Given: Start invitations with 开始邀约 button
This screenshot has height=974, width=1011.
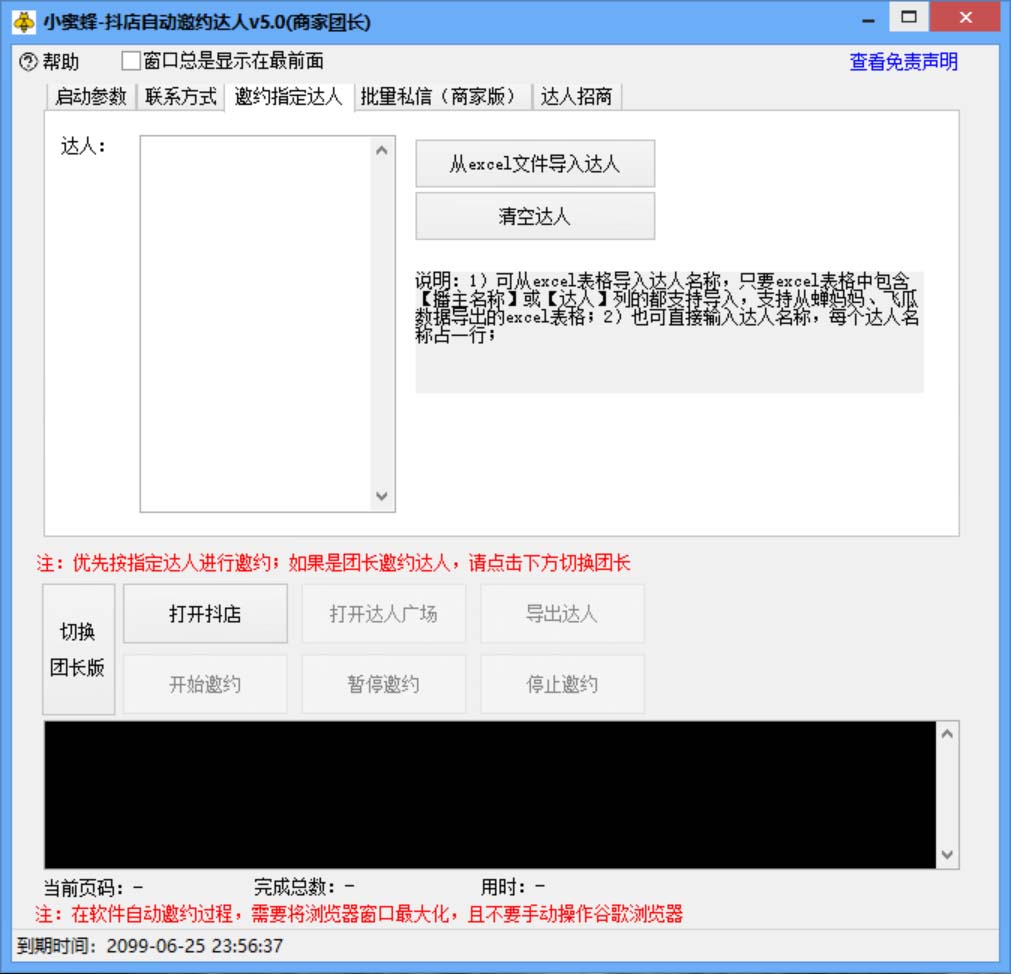Looking at the screenshot, I should [205, 683].
